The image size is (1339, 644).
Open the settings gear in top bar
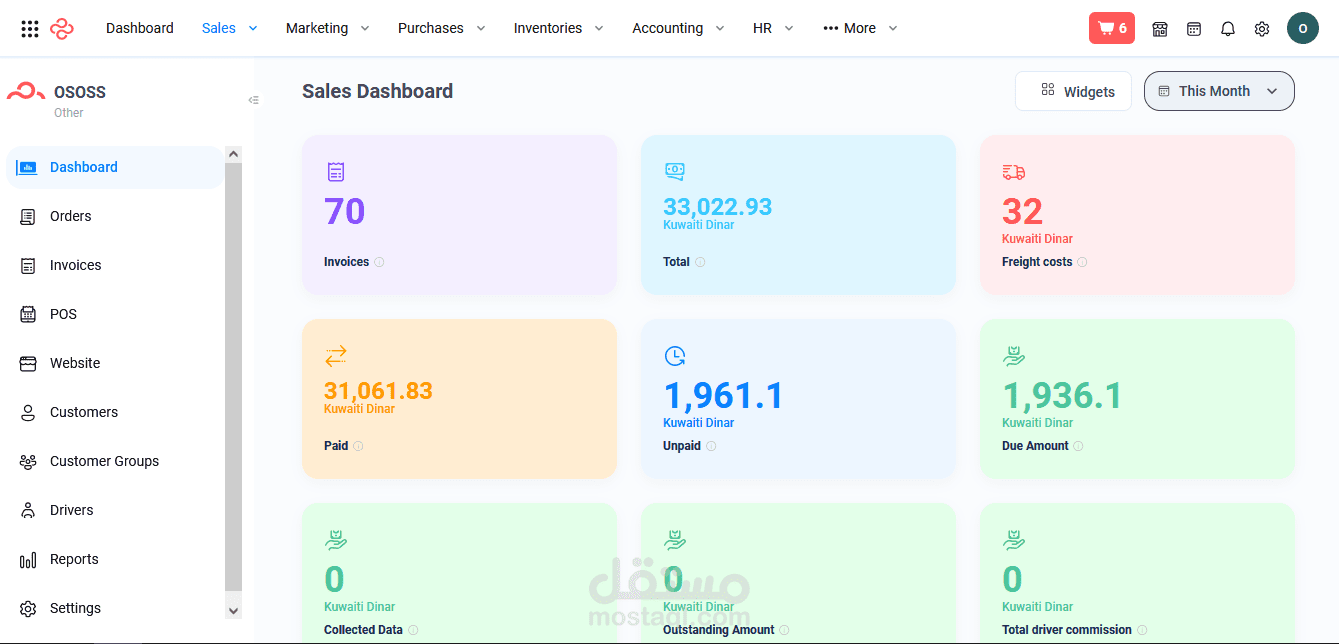pyautogui.click(x=1262, y=29)
